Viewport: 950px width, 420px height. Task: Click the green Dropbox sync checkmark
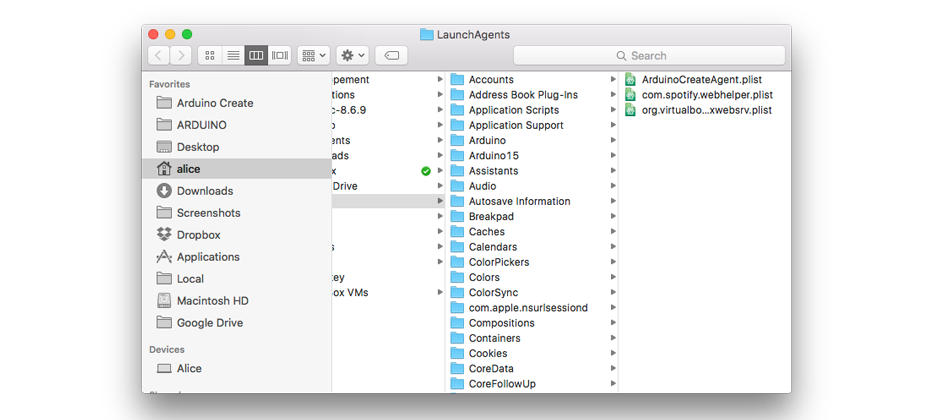click(425, 171)
